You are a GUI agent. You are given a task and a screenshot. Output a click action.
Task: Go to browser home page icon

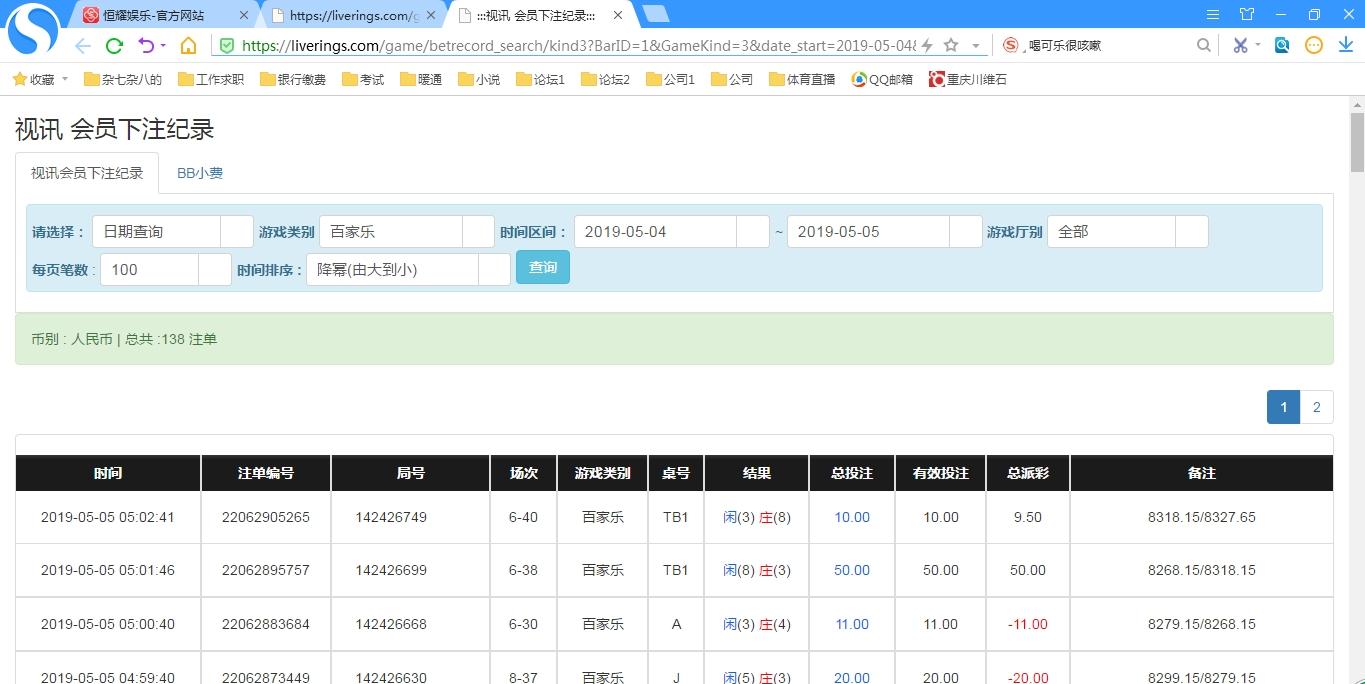(188, 45)
